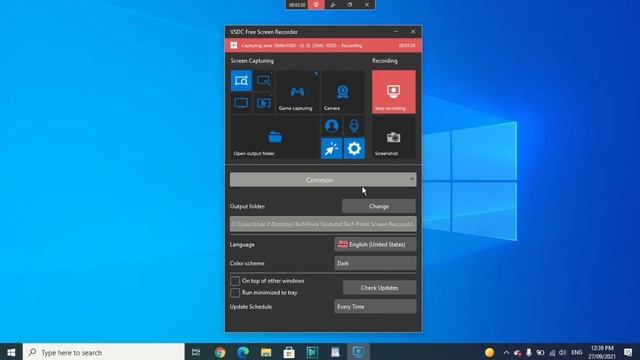Click the output folder path field

(x=323, y=224)
